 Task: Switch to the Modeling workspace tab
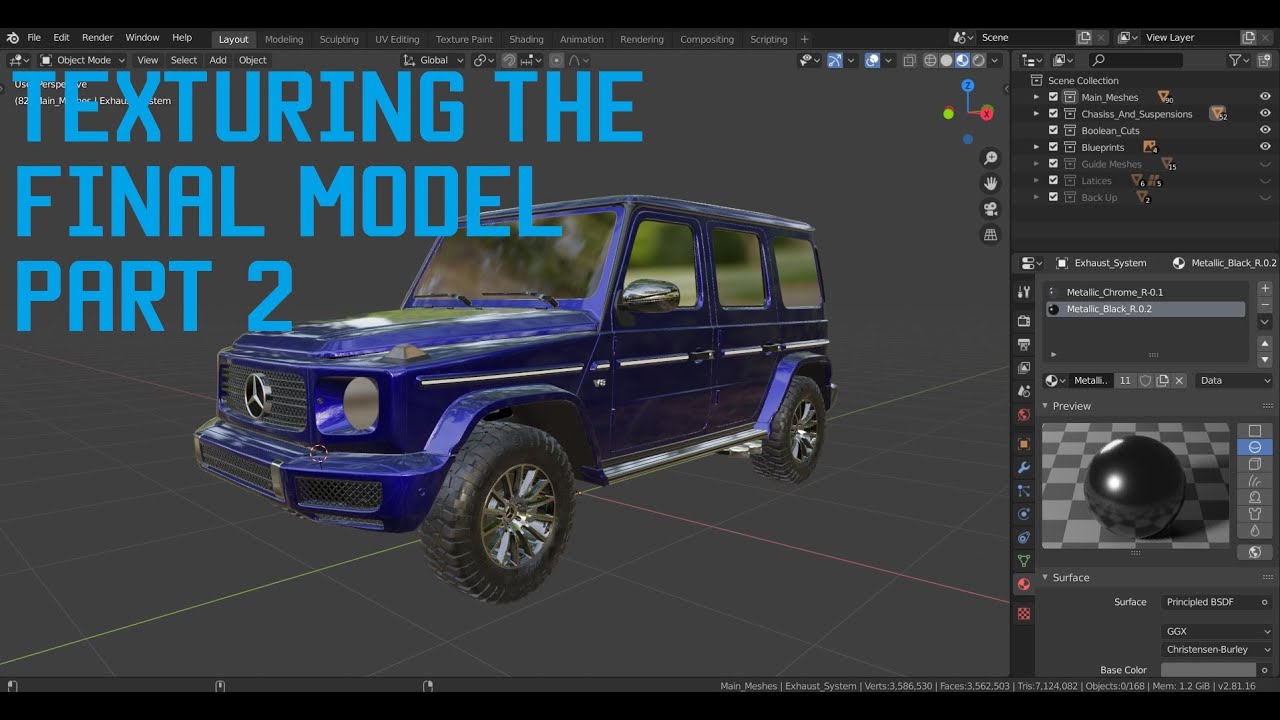pyautogui.click(x=284, y=39)
